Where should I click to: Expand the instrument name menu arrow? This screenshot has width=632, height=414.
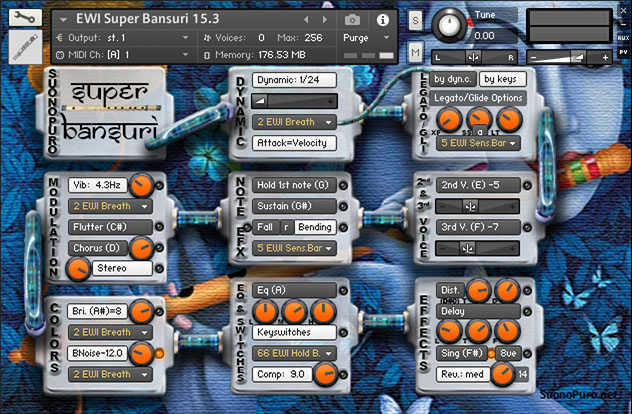coord(63,19)
